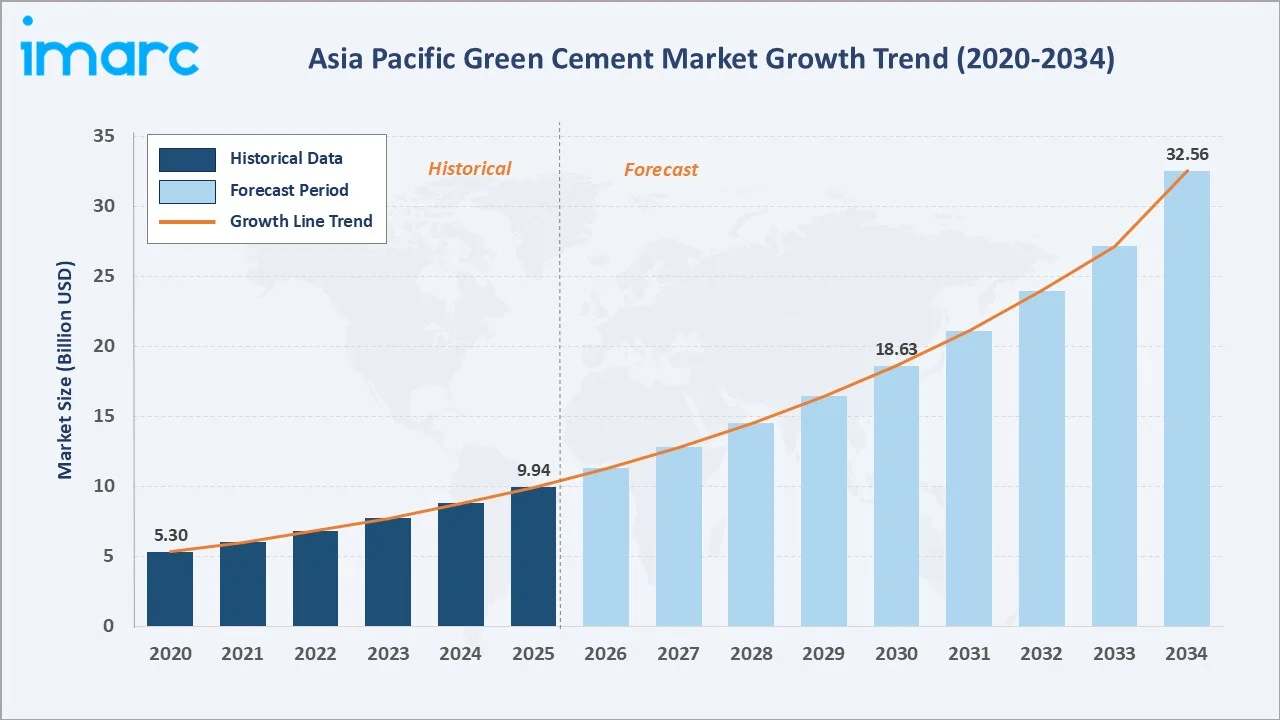Click the 2028 x-axis year label
1280x720 pixels.
click(751, 654)
